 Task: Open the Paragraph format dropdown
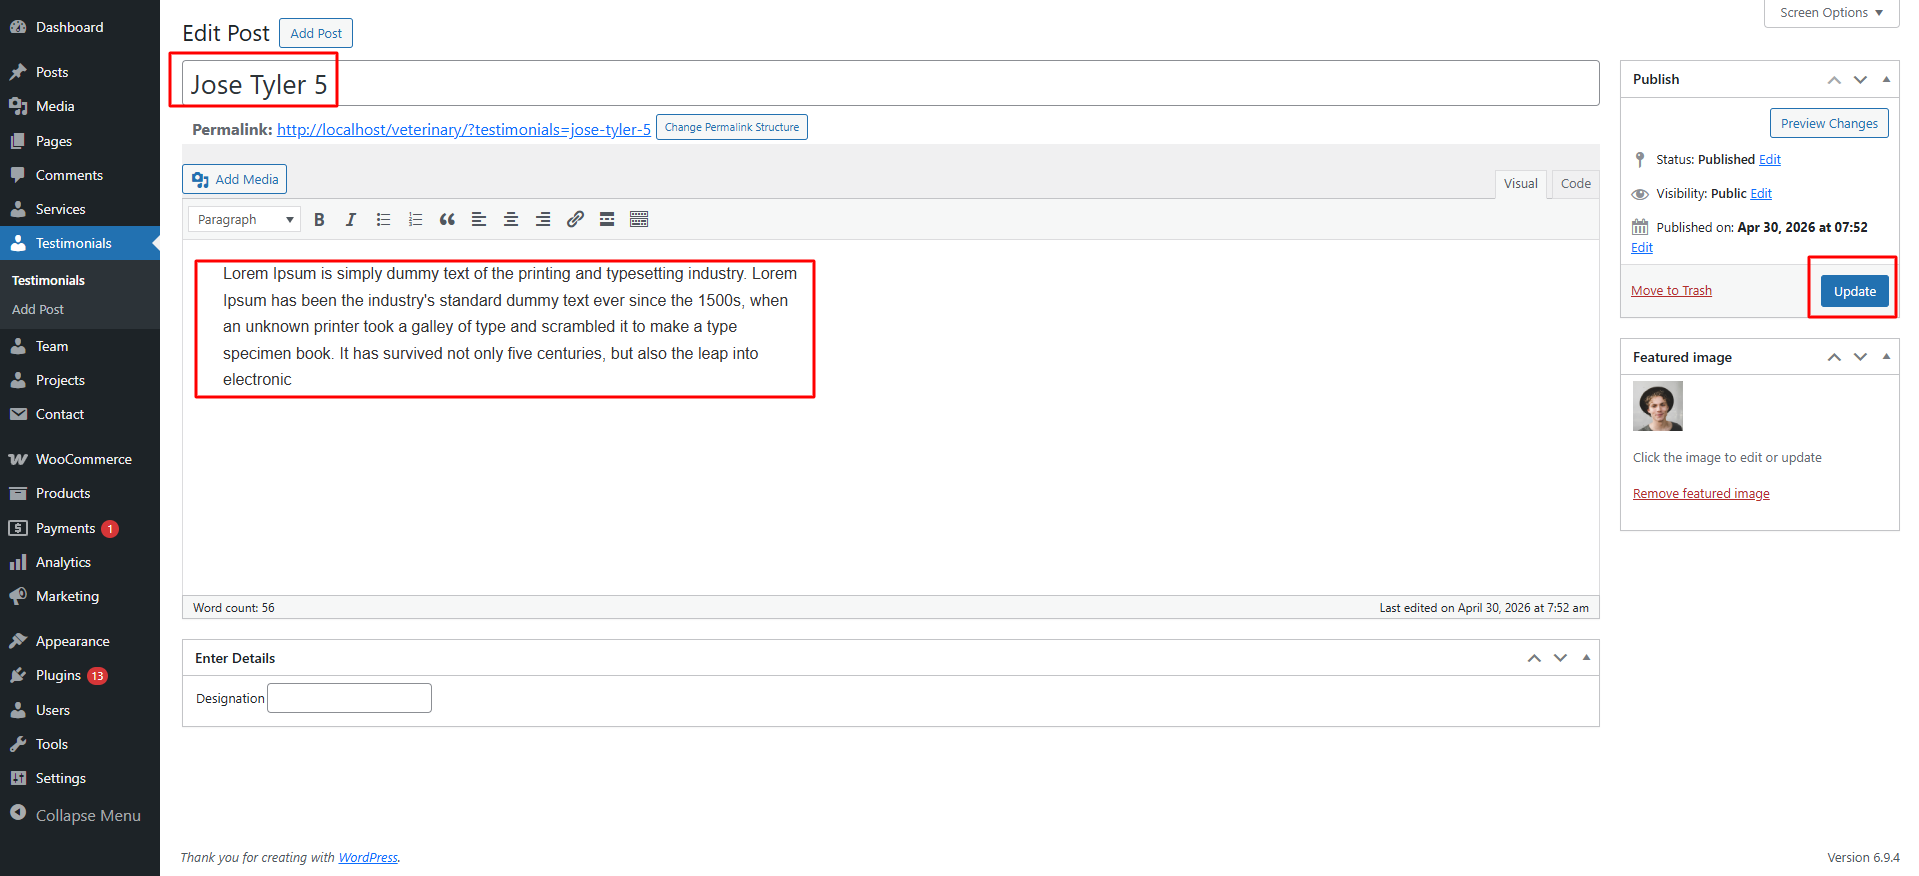[244, 220]
